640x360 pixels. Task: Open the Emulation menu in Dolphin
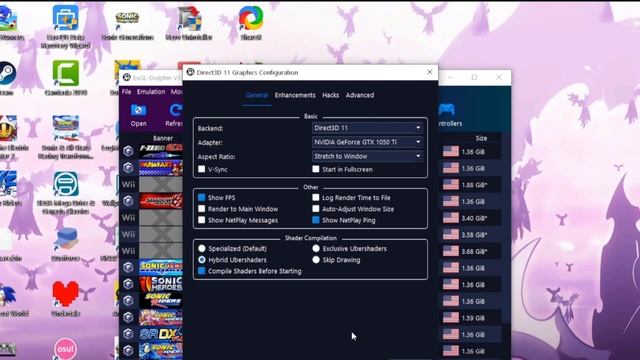point(151,92)
